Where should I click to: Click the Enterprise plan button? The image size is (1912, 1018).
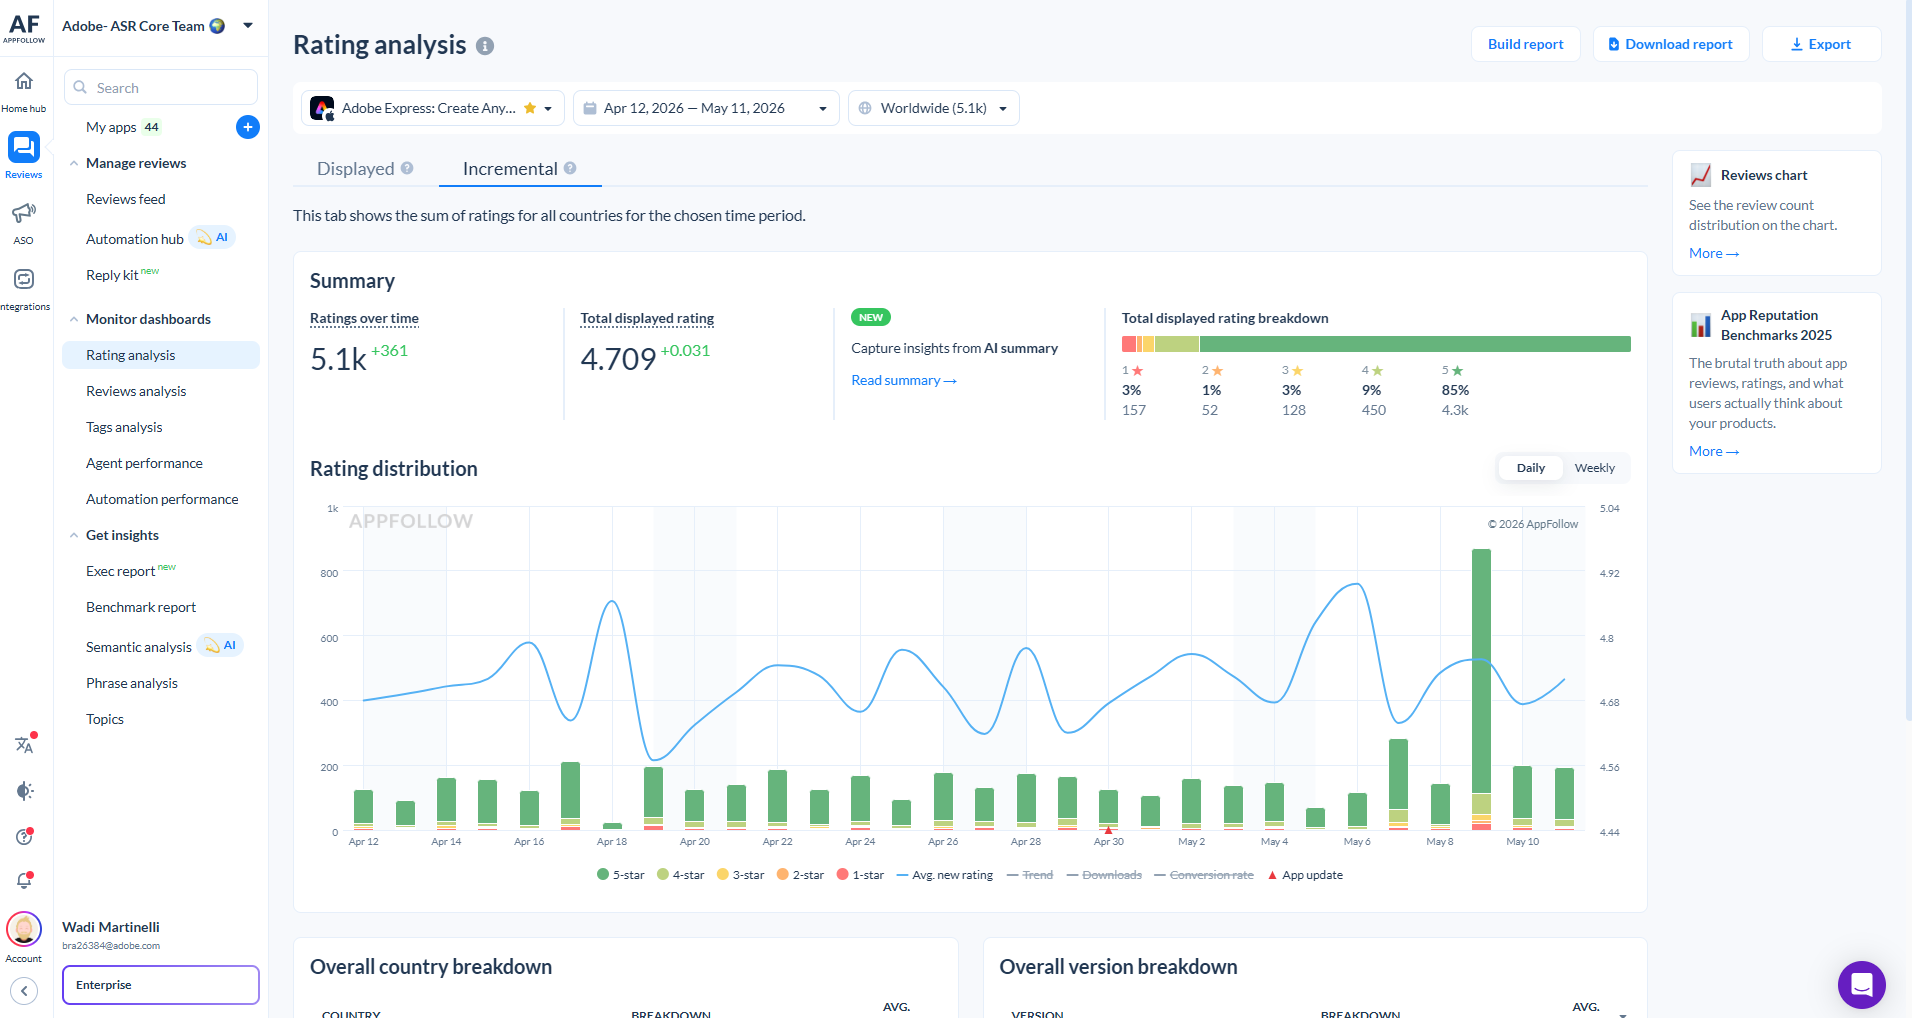pos(161,985)
